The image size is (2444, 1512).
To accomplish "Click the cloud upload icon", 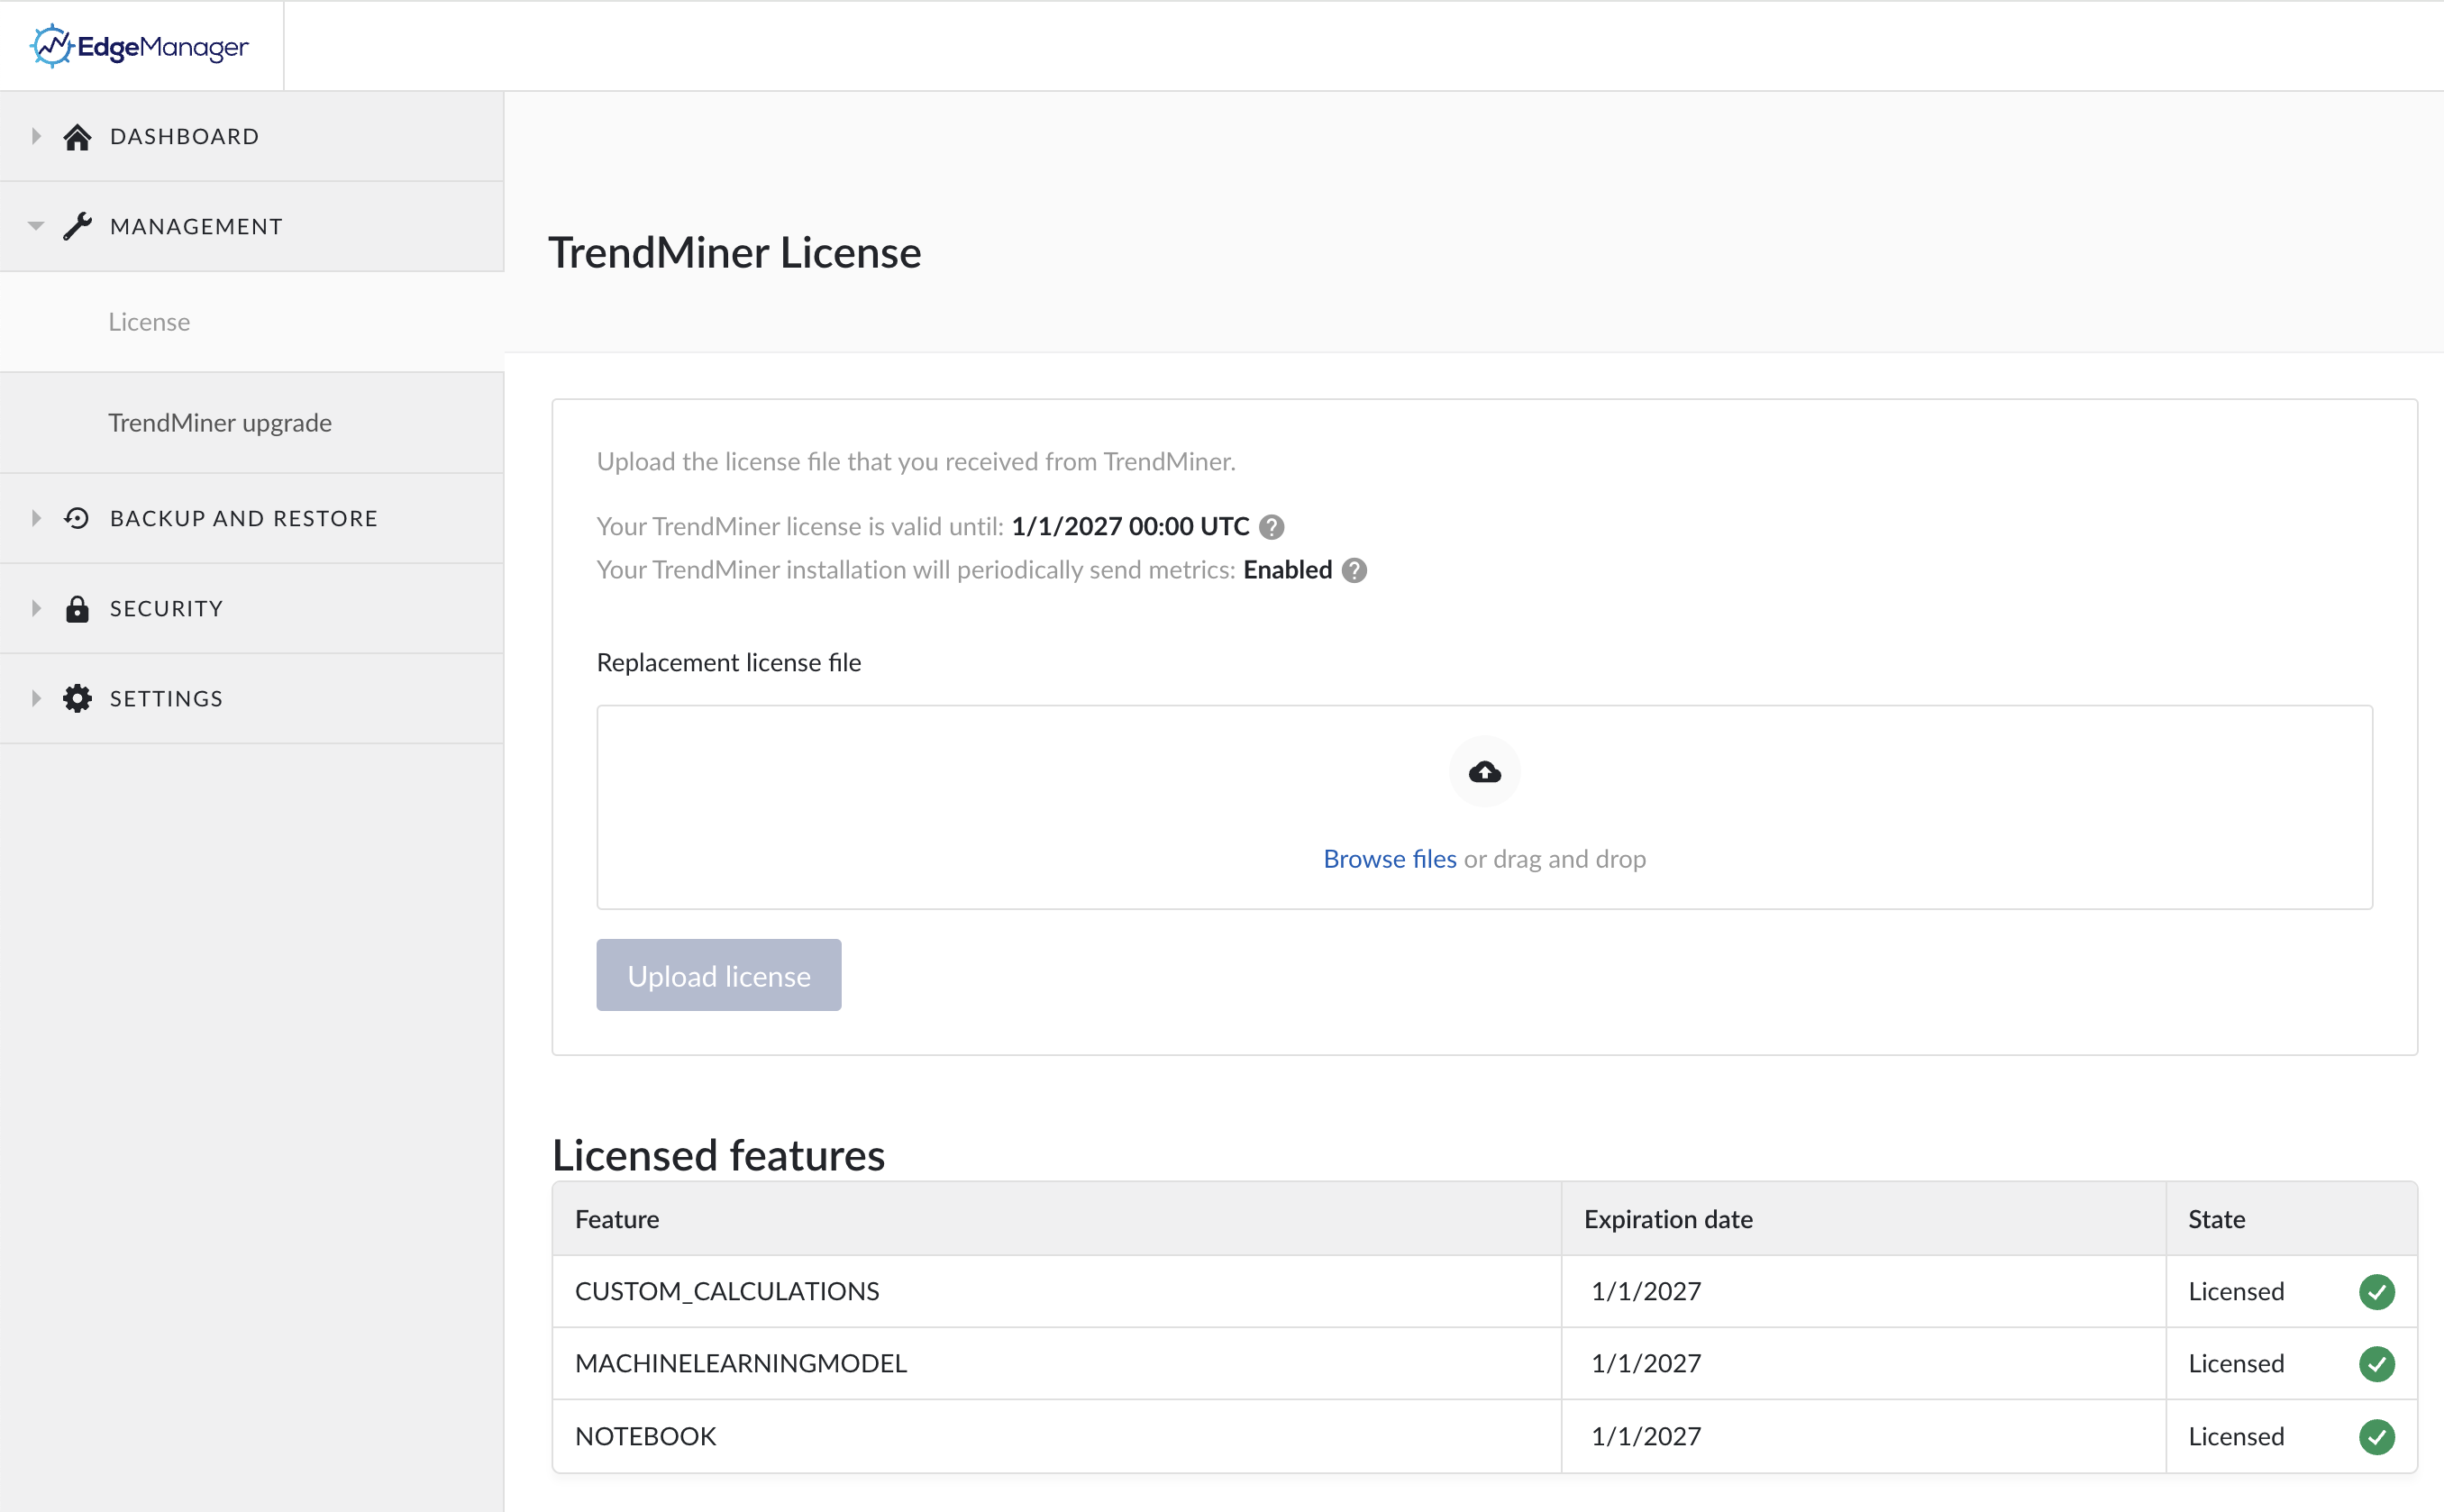I will click(1484, 772).
